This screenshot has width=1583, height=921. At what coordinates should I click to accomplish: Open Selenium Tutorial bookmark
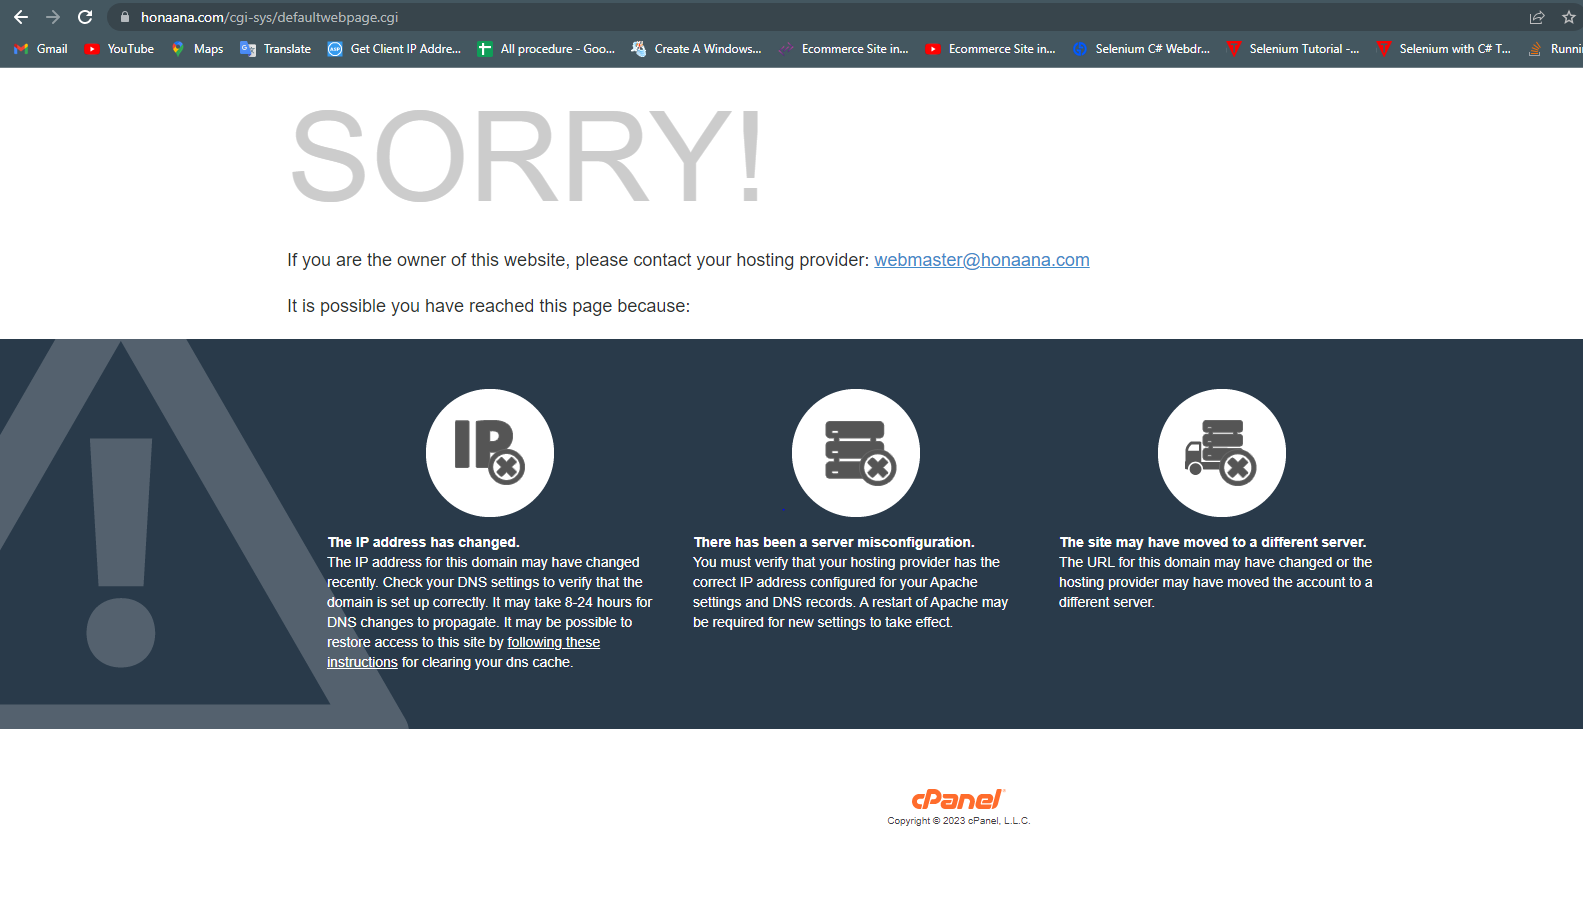(x=1293, y=49)
